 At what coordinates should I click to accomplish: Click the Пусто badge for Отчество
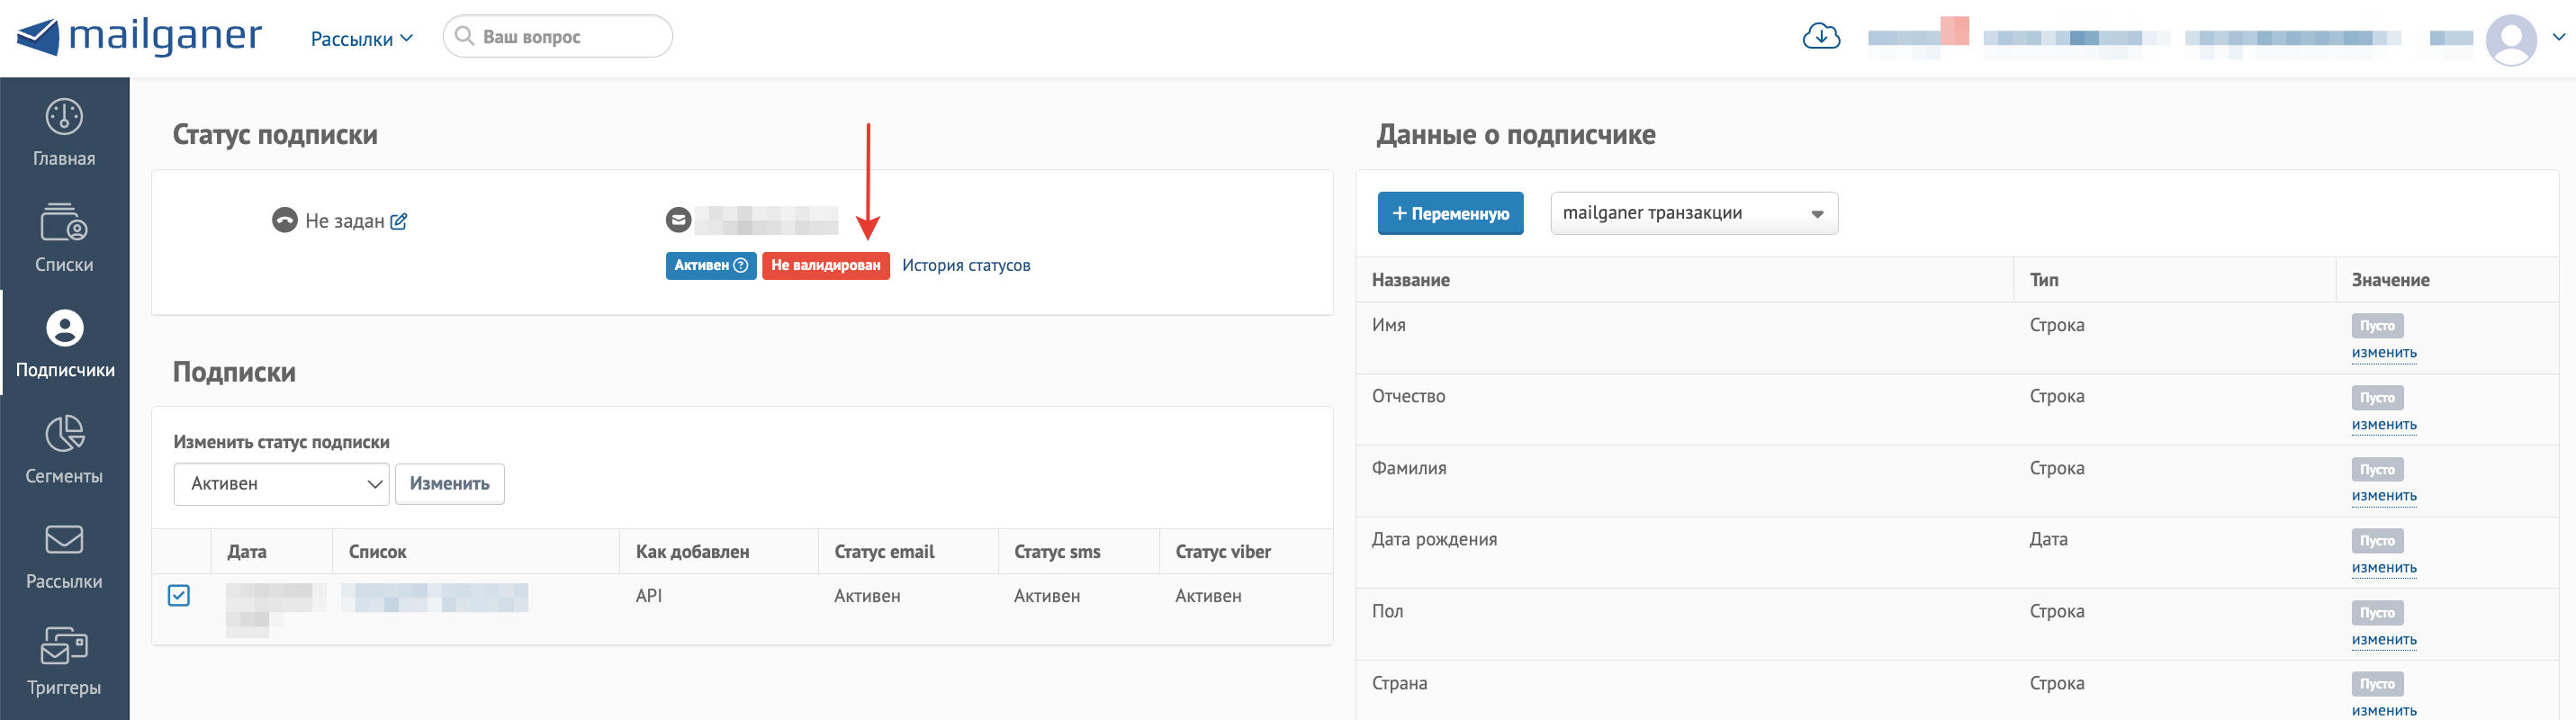pos(2377,398)
